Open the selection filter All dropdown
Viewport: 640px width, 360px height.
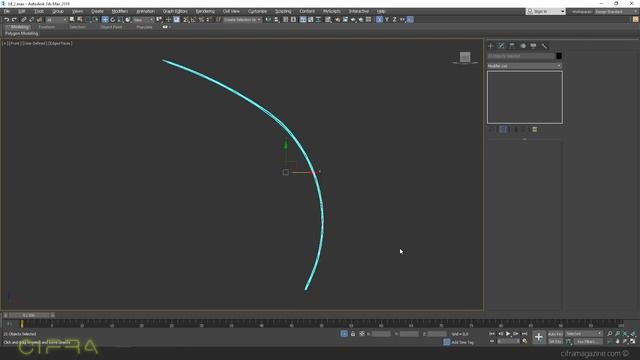pyautogui.click(x=56, y=20)
